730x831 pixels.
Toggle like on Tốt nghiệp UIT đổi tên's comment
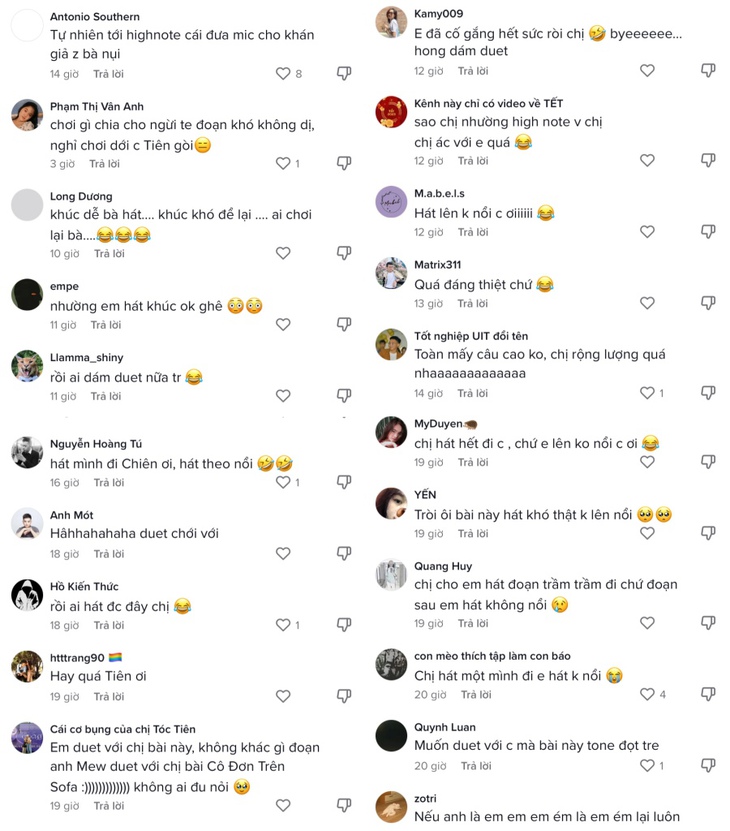click(x=647, y=393)
